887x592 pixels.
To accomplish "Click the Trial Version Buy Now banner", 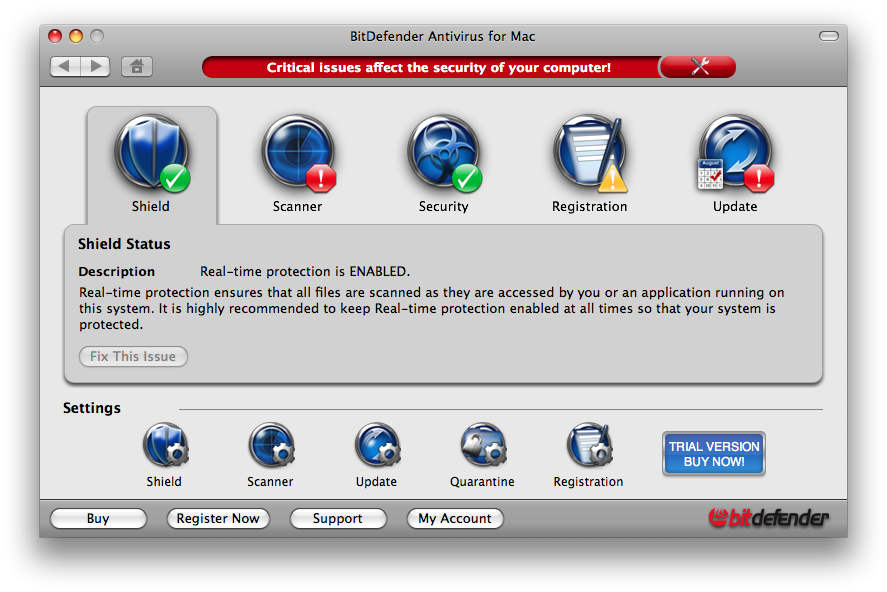I will tap(714, 454).
